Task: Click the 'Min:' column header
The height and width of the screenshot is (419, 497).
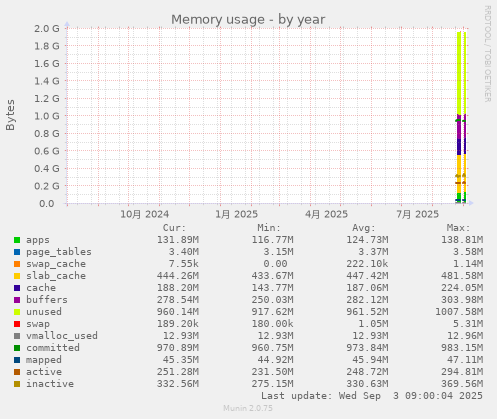Action: coord(269,228)
